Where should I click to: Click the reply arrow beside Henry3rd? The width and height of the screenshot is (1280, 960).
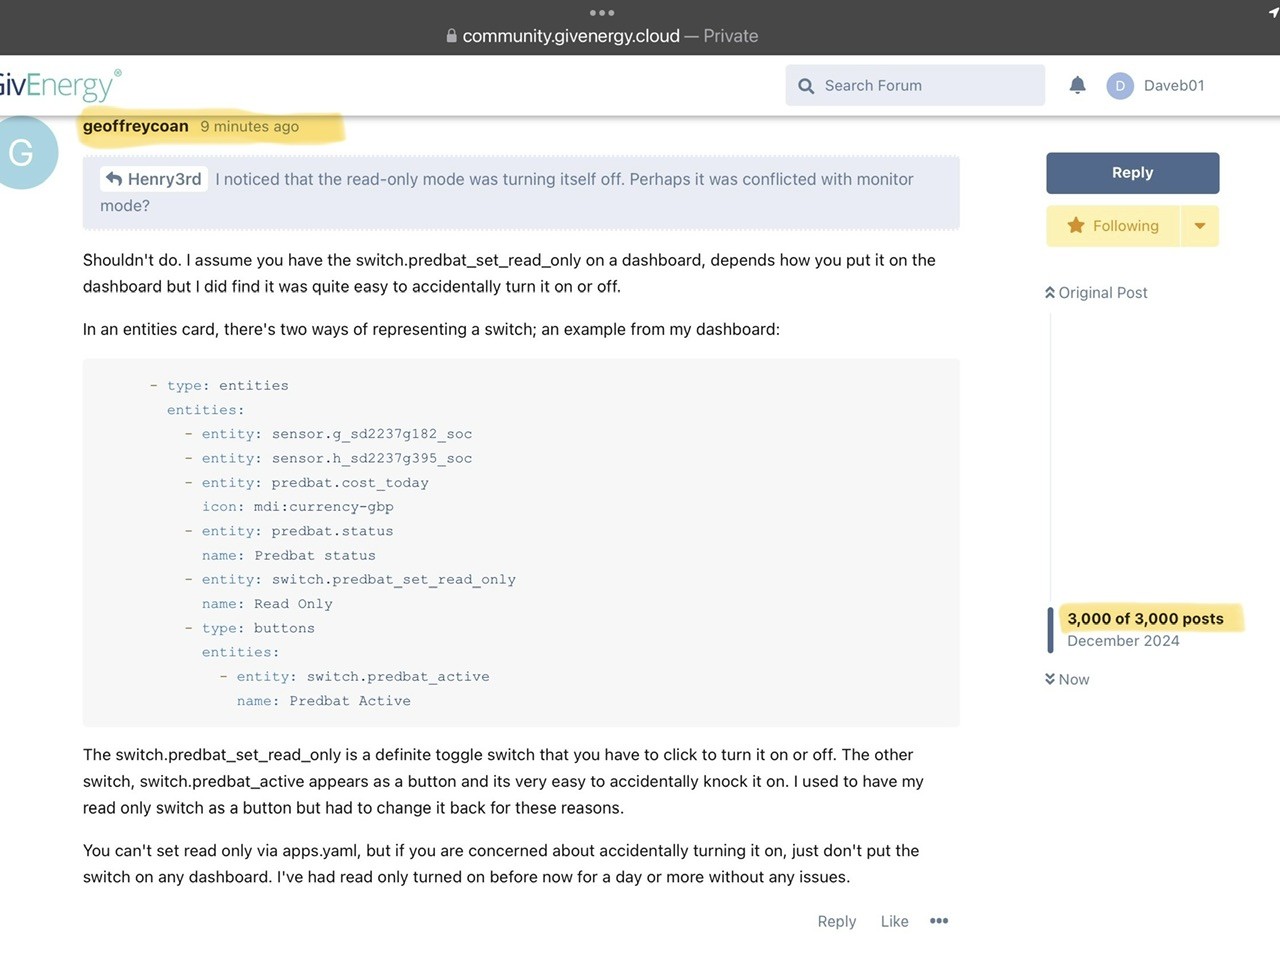(x=114, y=179)
